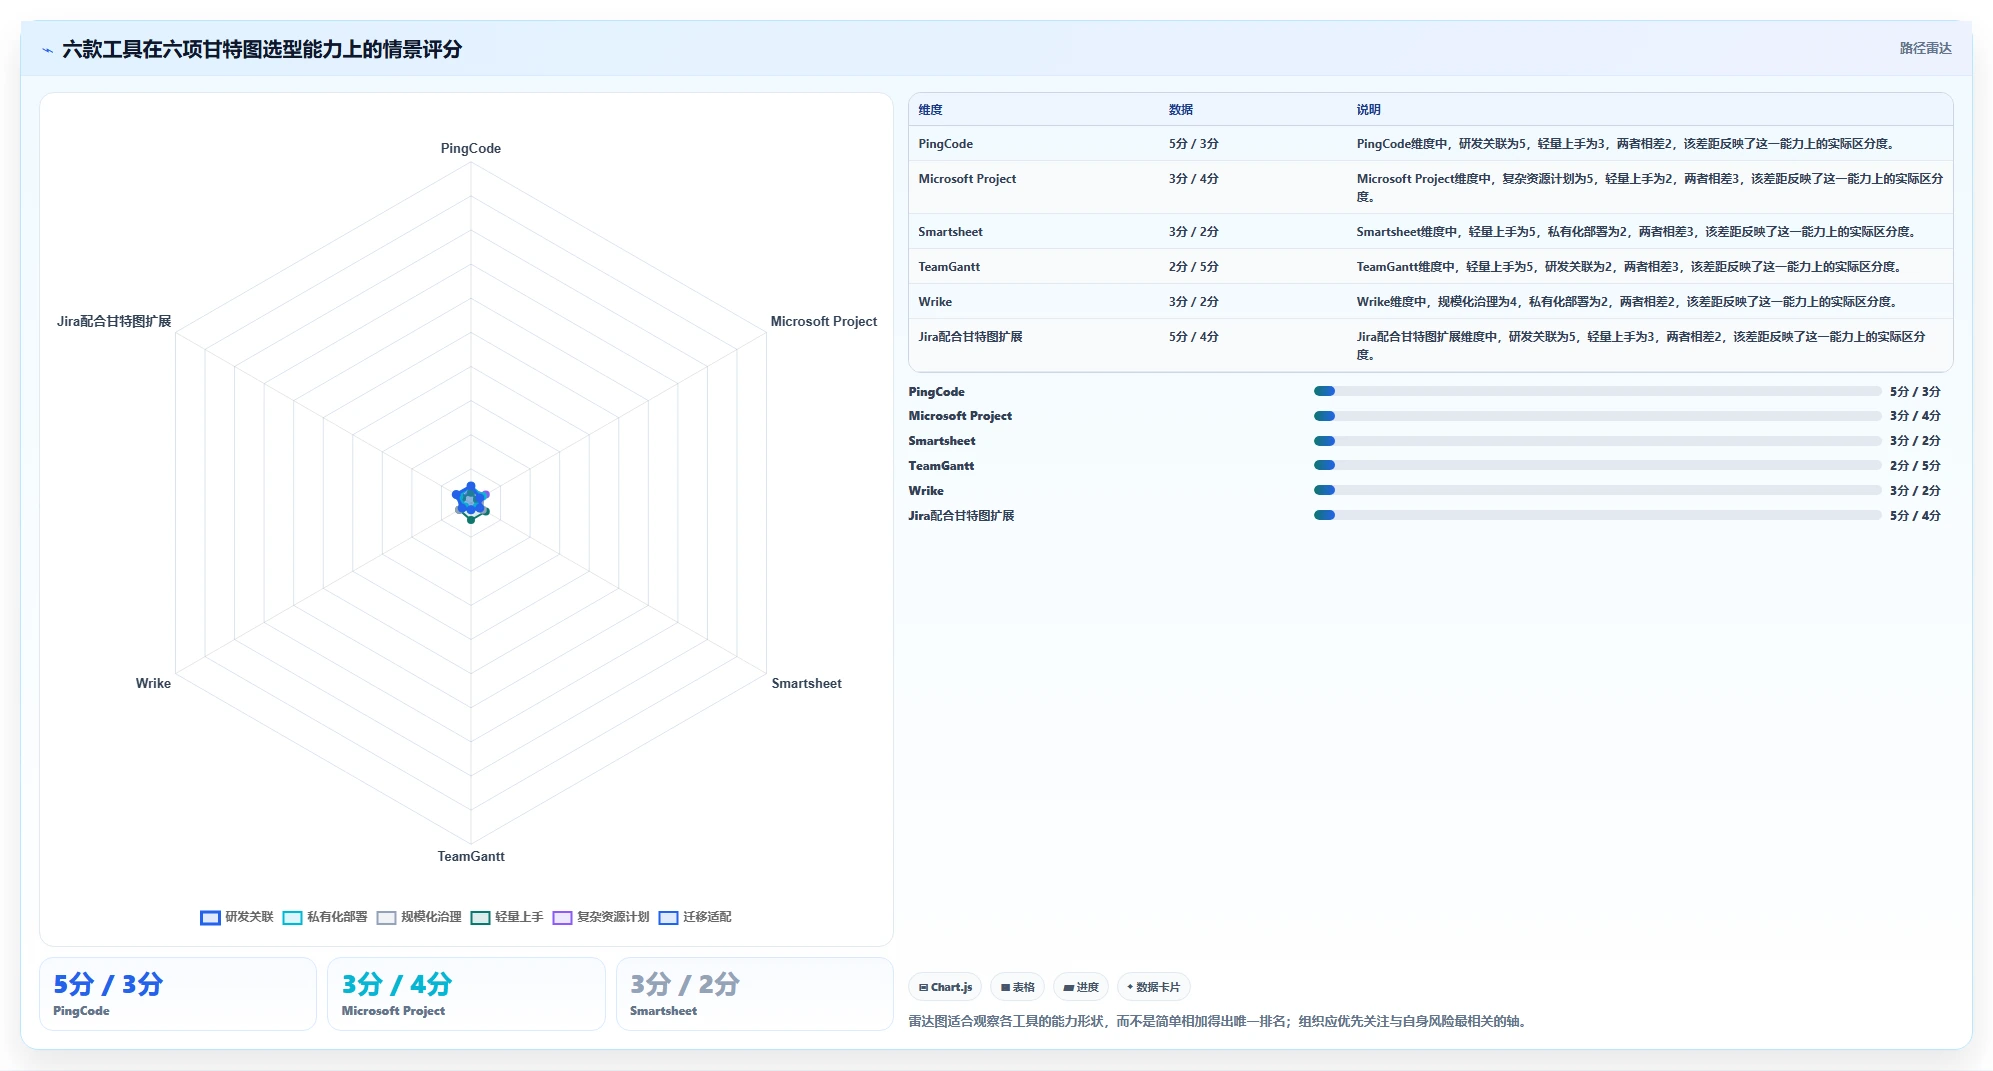Click the Wrike description text in table
The width and height of the screenshot is (1993, 1071).
click(1627, 302)
